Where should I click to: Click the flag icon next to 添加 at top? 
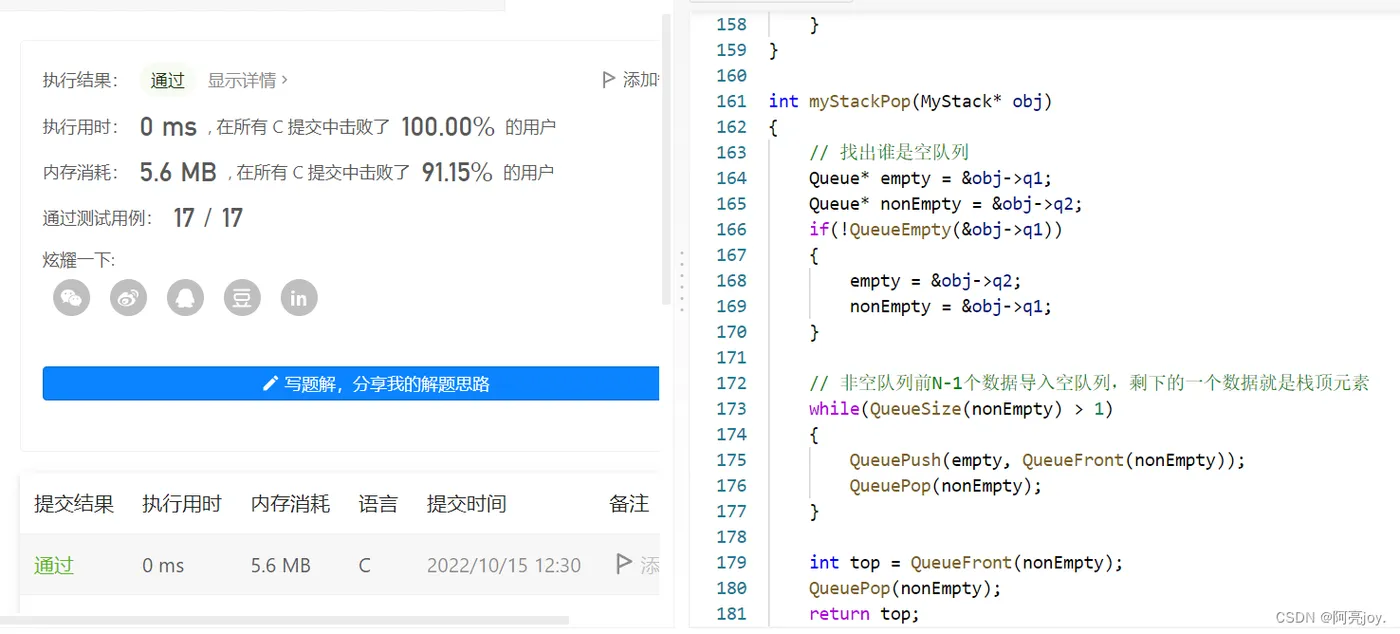(x=608, y=79)
